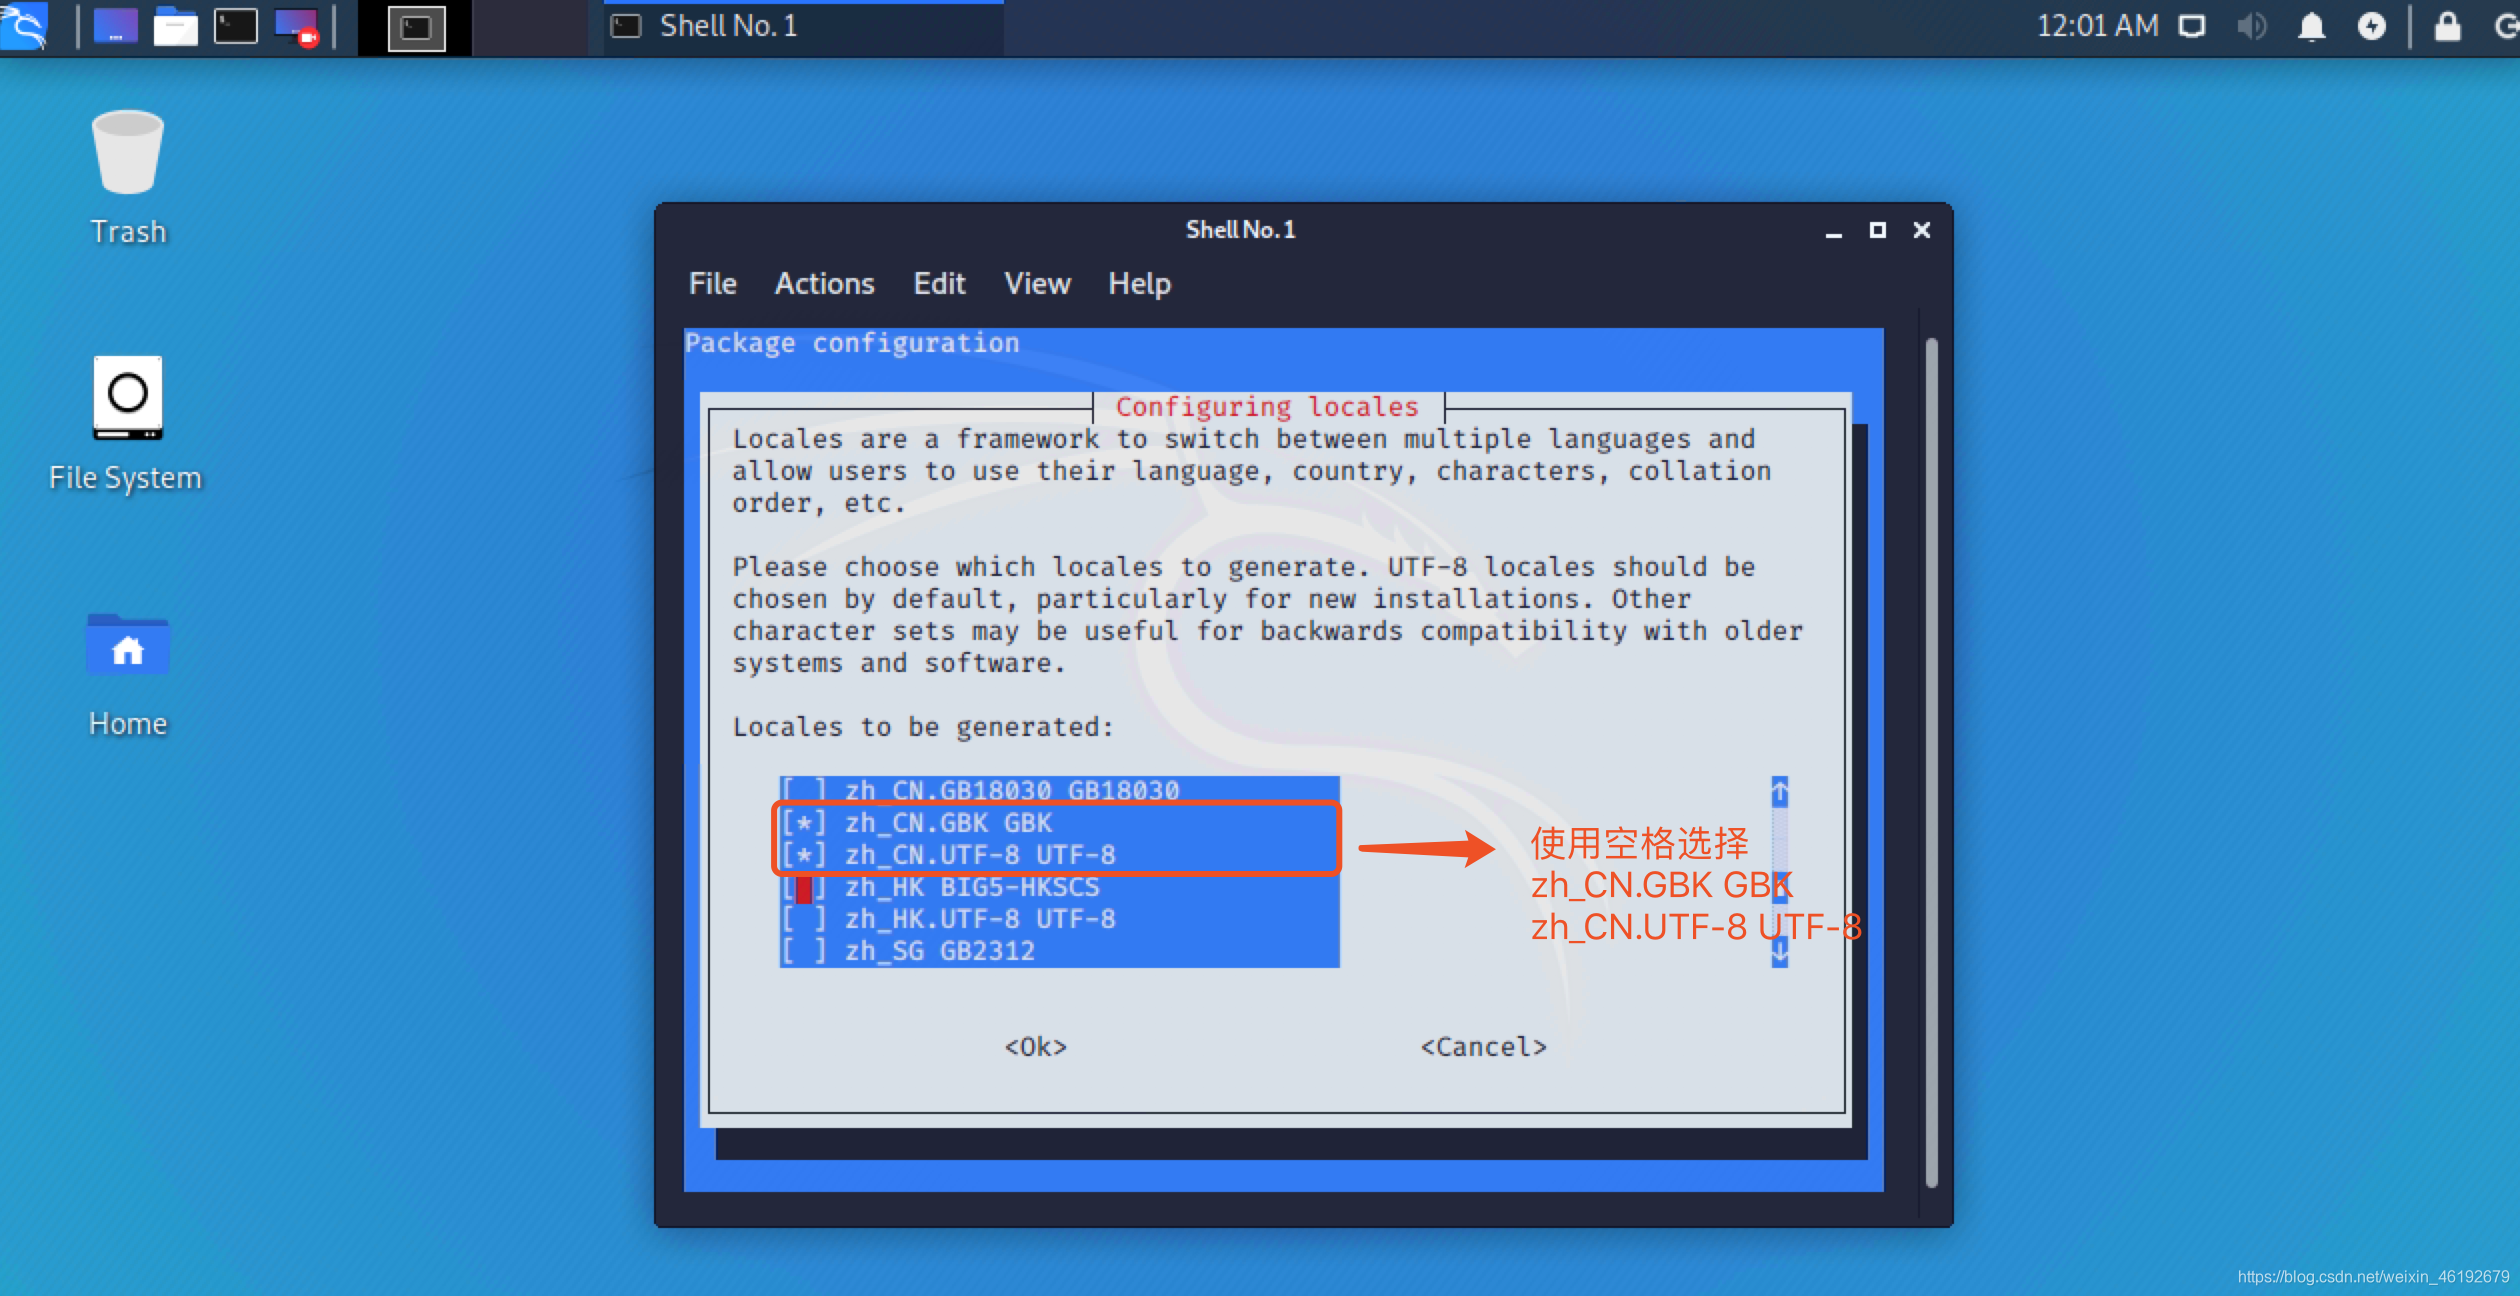Open the Actions menu
Image resolution: width=2520 pixels, height=1296 pixels.
(823, 284)
